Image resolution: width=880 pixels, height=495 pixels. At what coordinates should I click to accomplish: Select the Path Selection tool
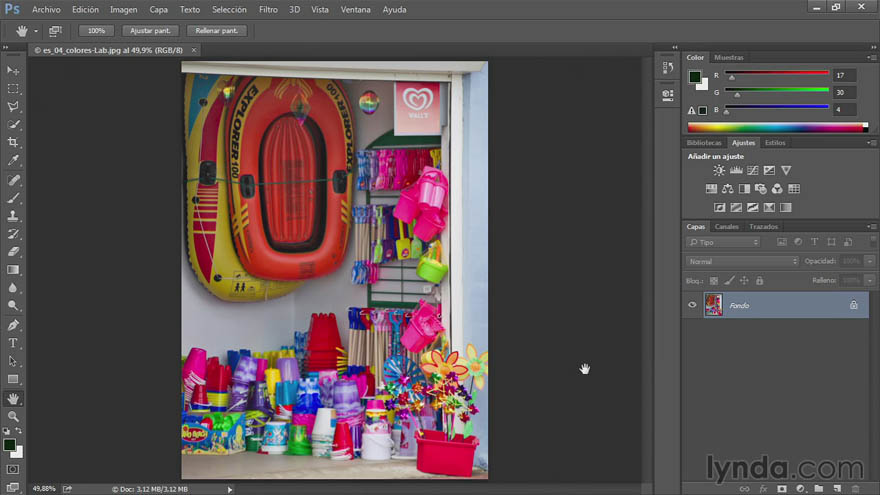click(x=13, y=361)
